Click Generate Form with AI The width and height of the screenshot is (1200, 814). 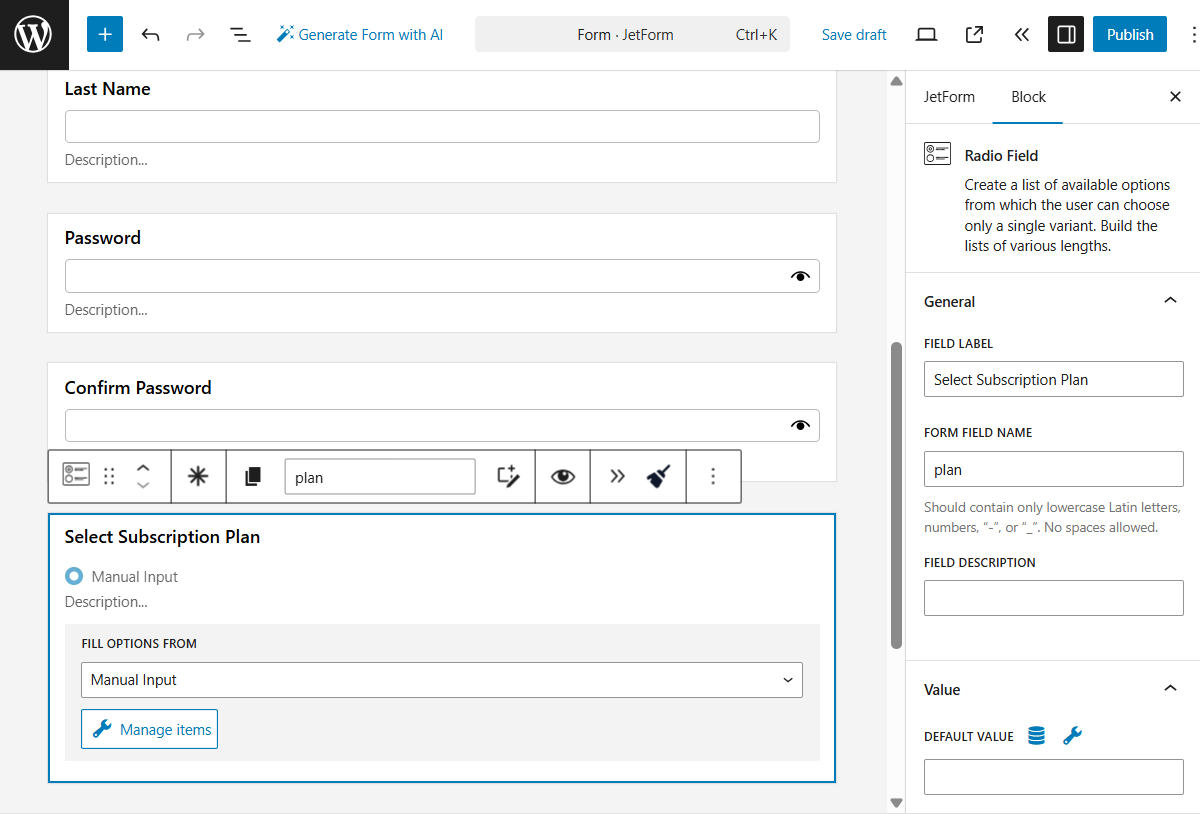click(x=360, y=35)
